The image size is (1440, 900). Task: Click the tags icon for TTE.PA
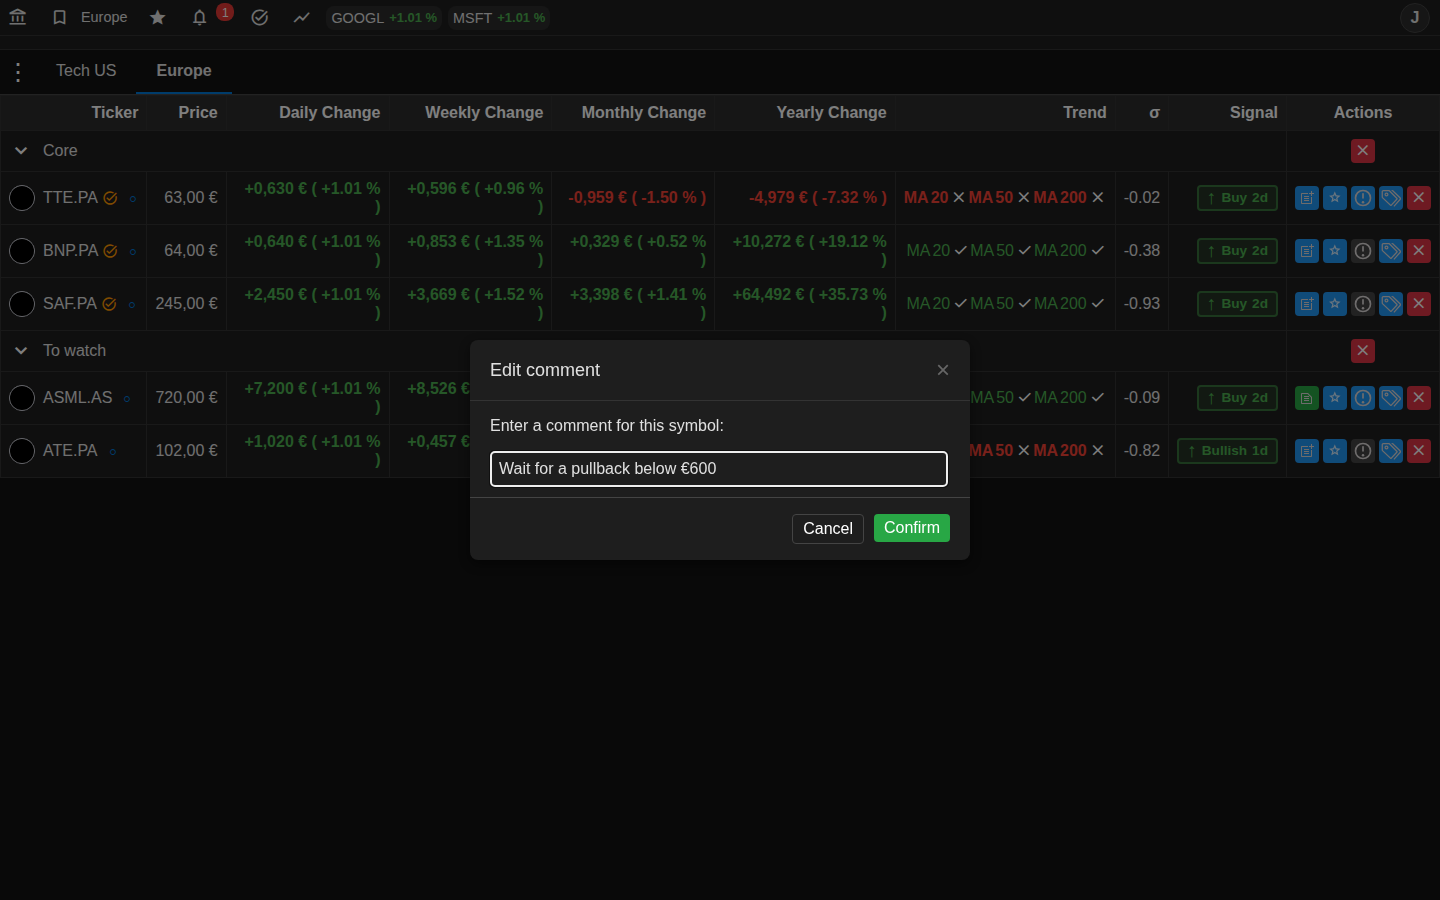coord(1391,198)
